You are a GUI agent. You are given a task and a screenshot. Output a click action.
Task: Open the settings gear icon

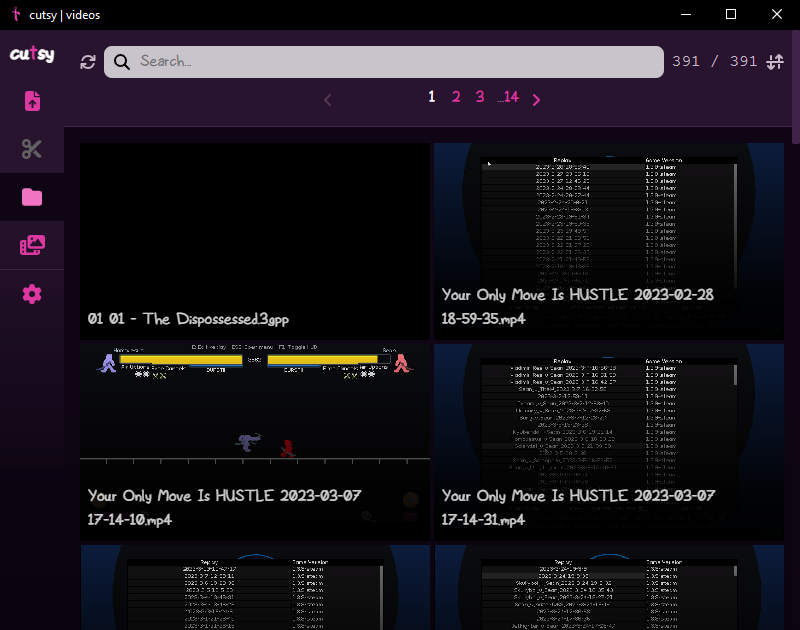tap(32, 294)
